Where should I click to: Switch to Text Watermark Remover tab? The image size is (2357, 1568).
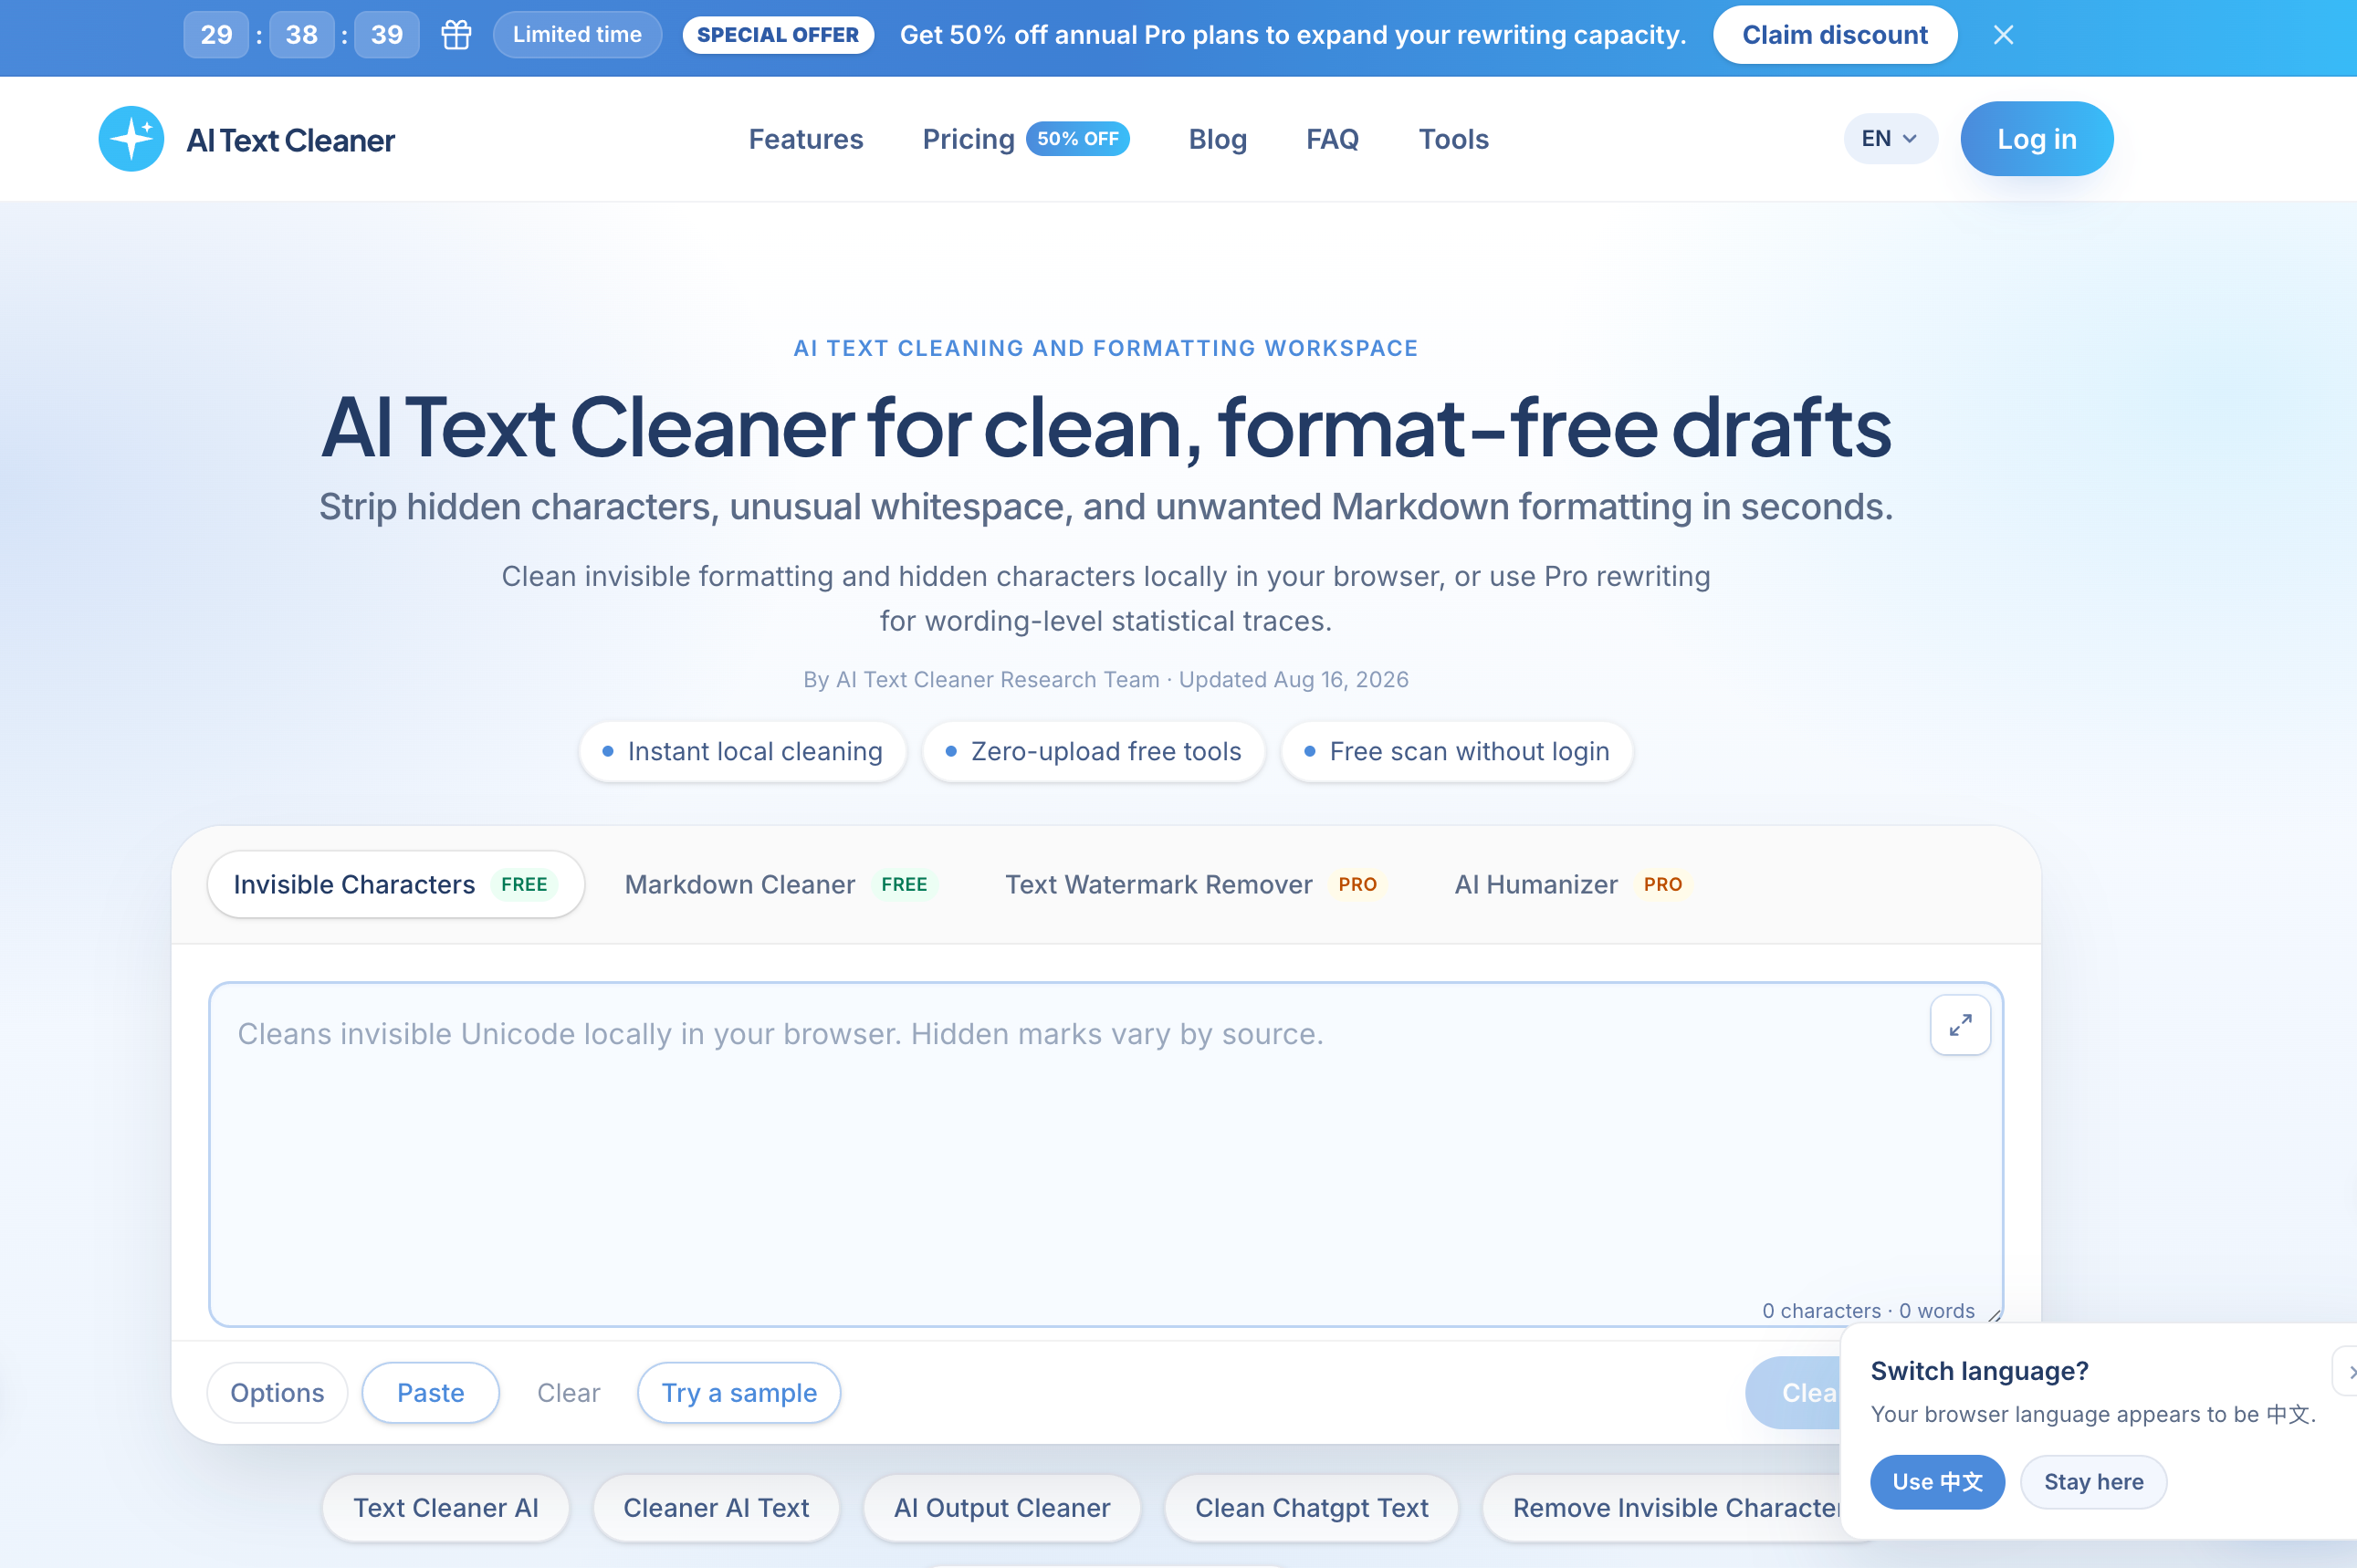1194,884
